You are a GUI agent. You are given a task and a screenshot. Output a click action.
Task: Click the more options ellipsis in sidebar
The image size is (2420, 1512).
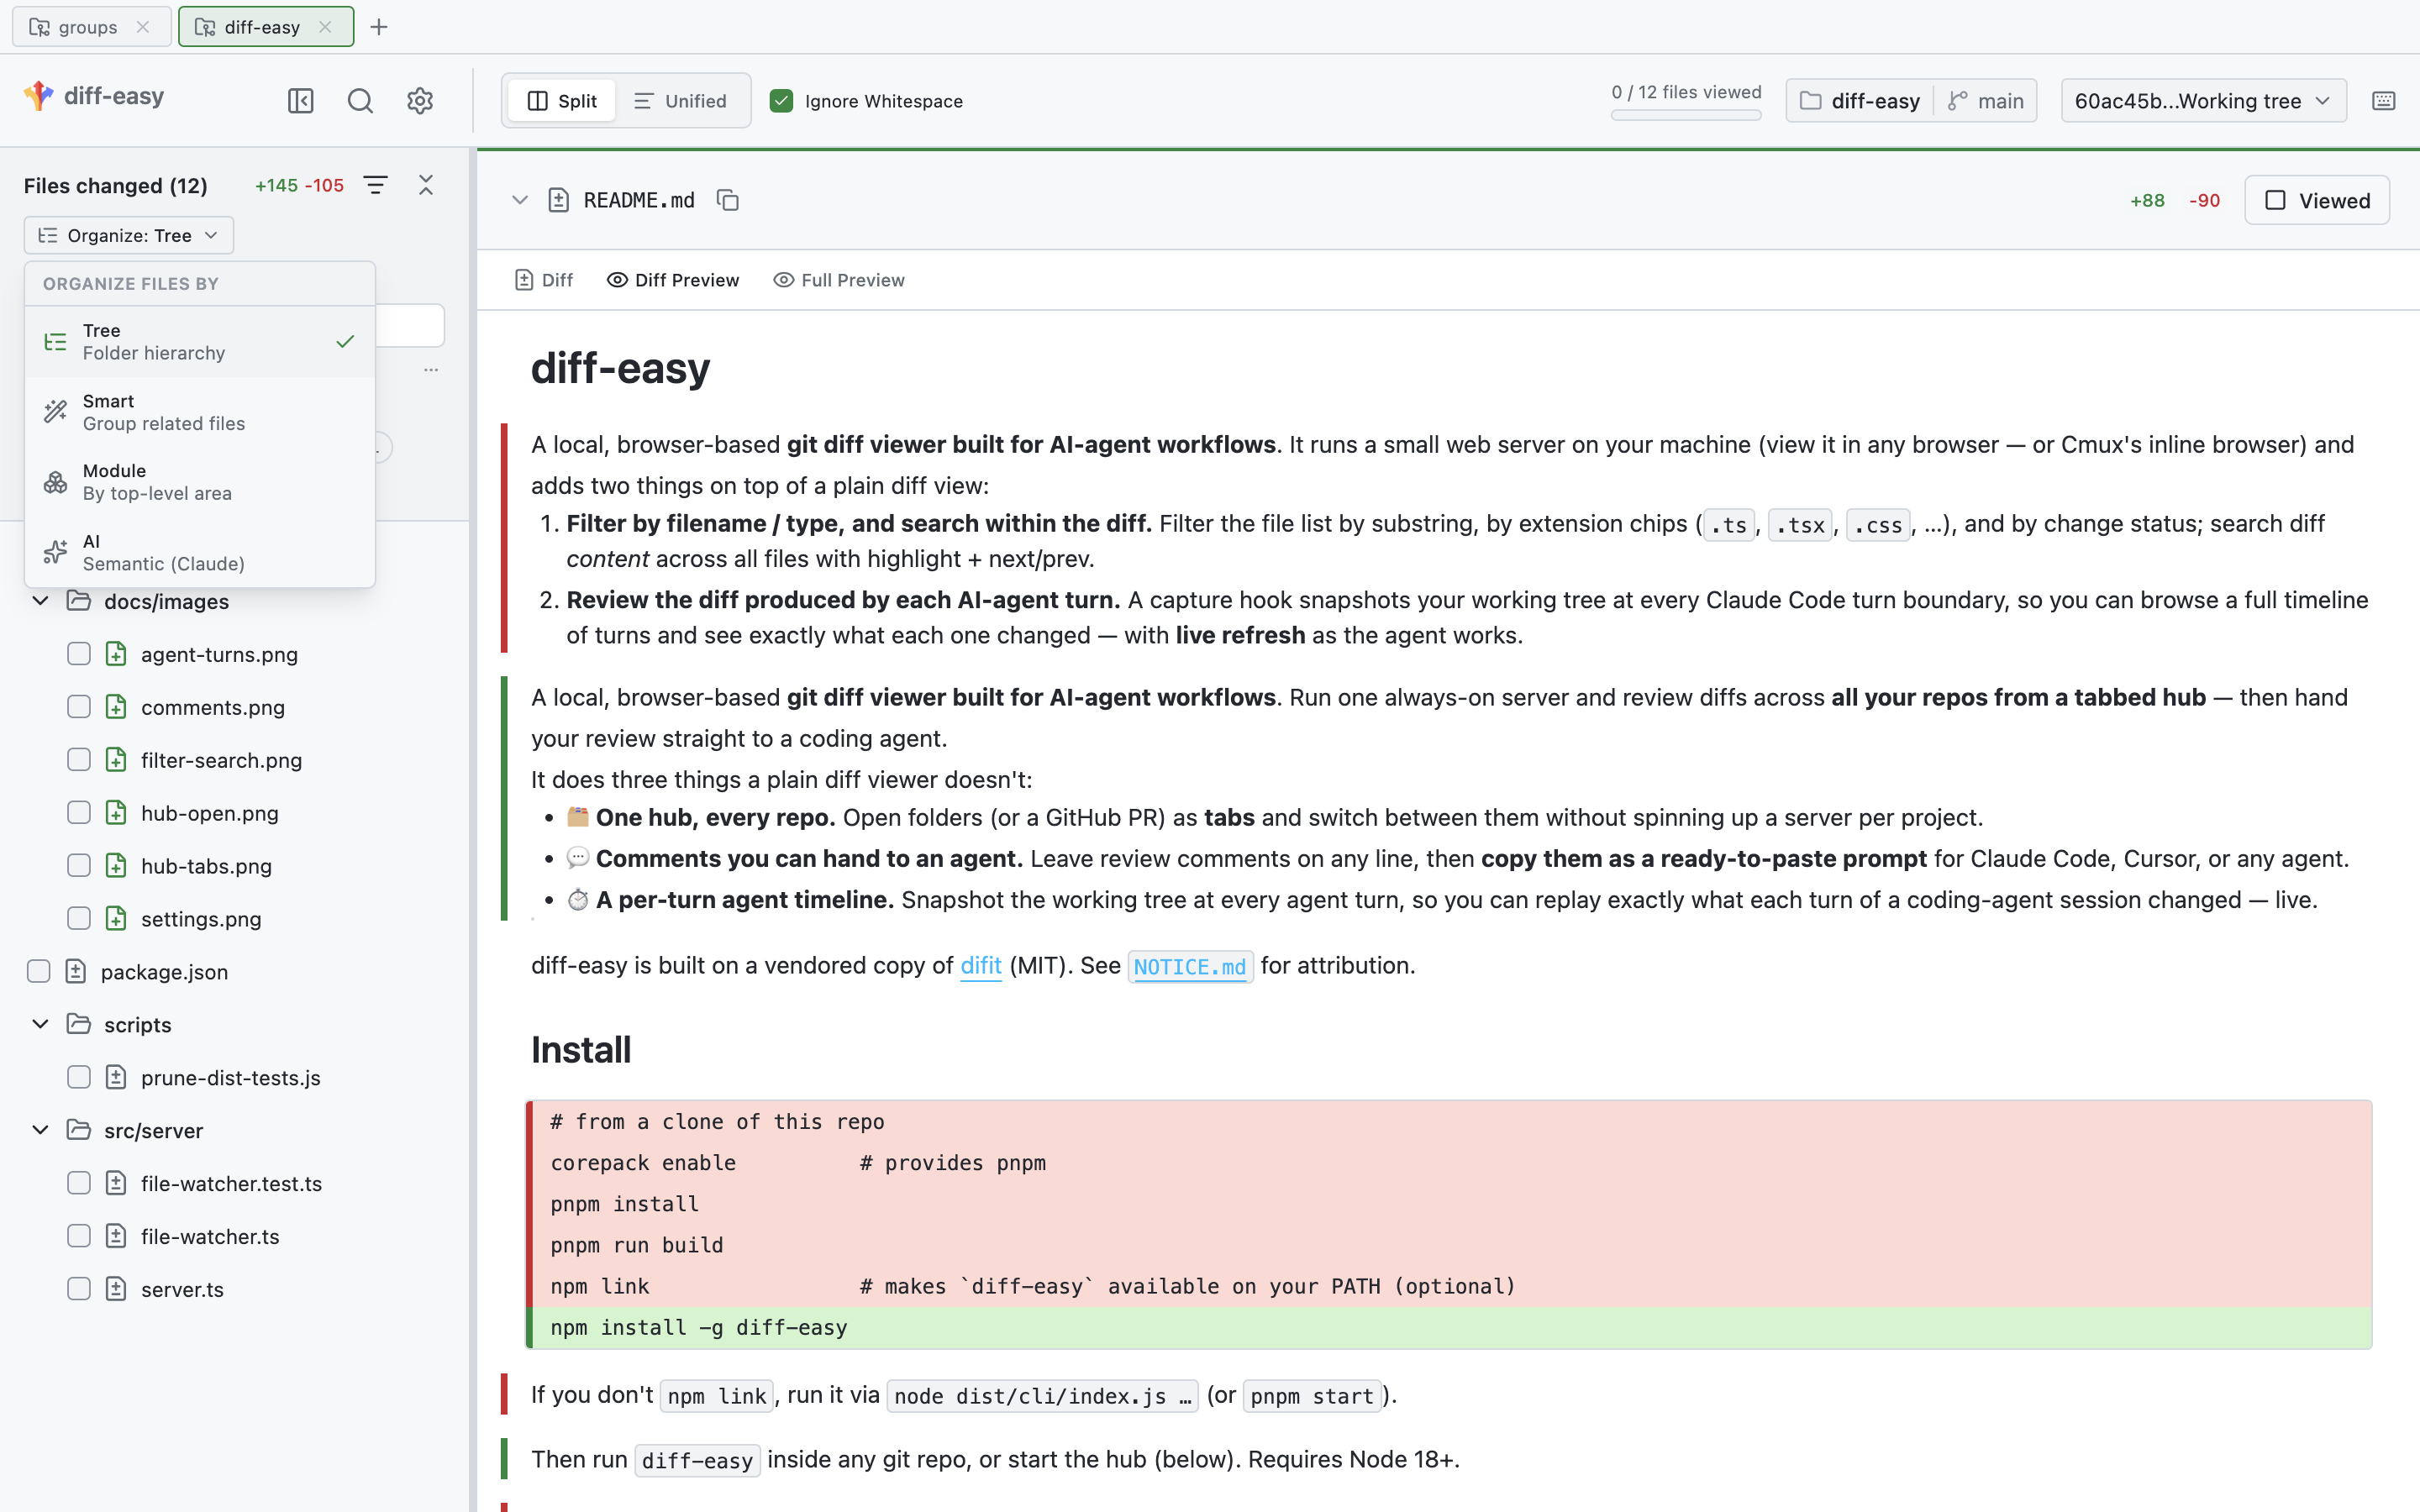(x=431, y=370)
